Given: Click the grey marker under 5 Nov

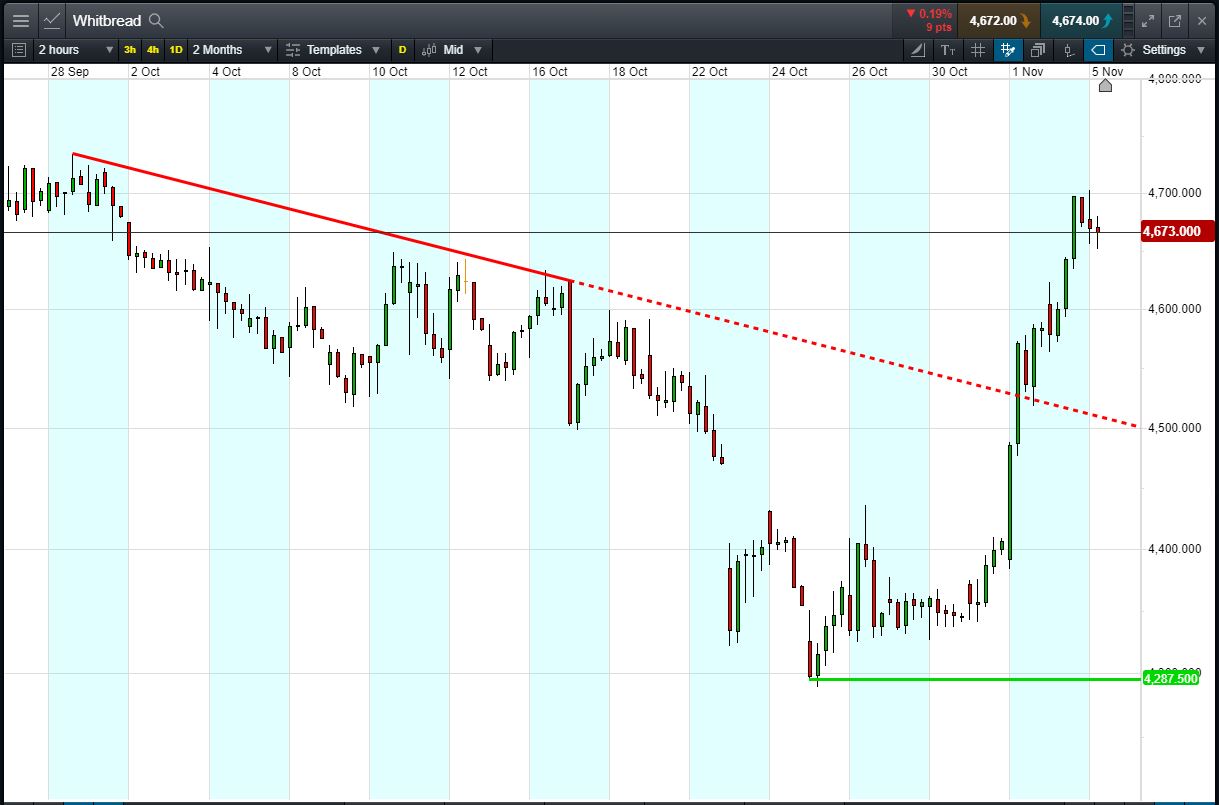Looking at the screenshot, I should [1105, 86].
